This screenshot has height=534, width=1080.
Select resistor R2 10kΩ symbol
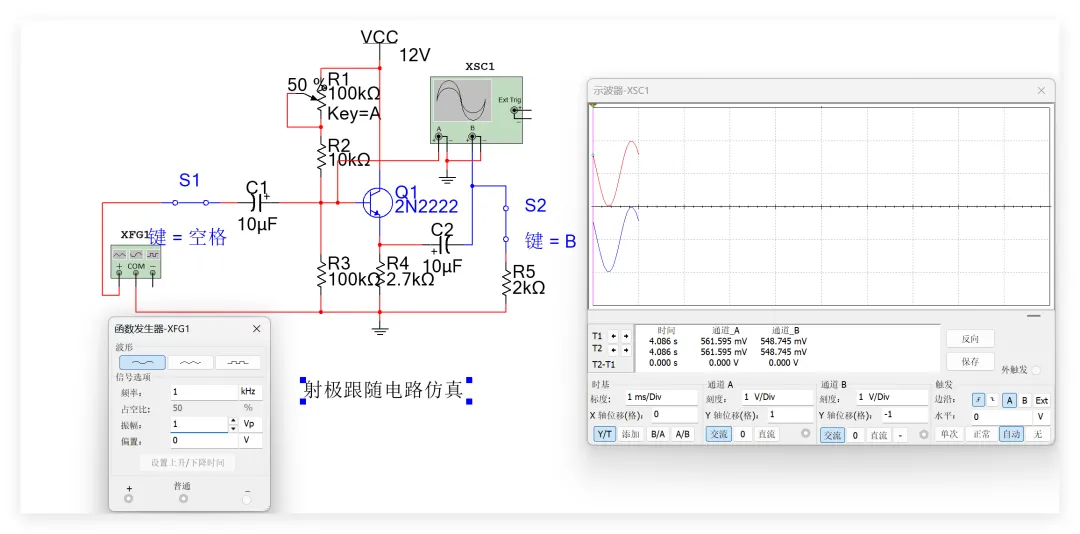pyautogui.click(x=321, y=156)
